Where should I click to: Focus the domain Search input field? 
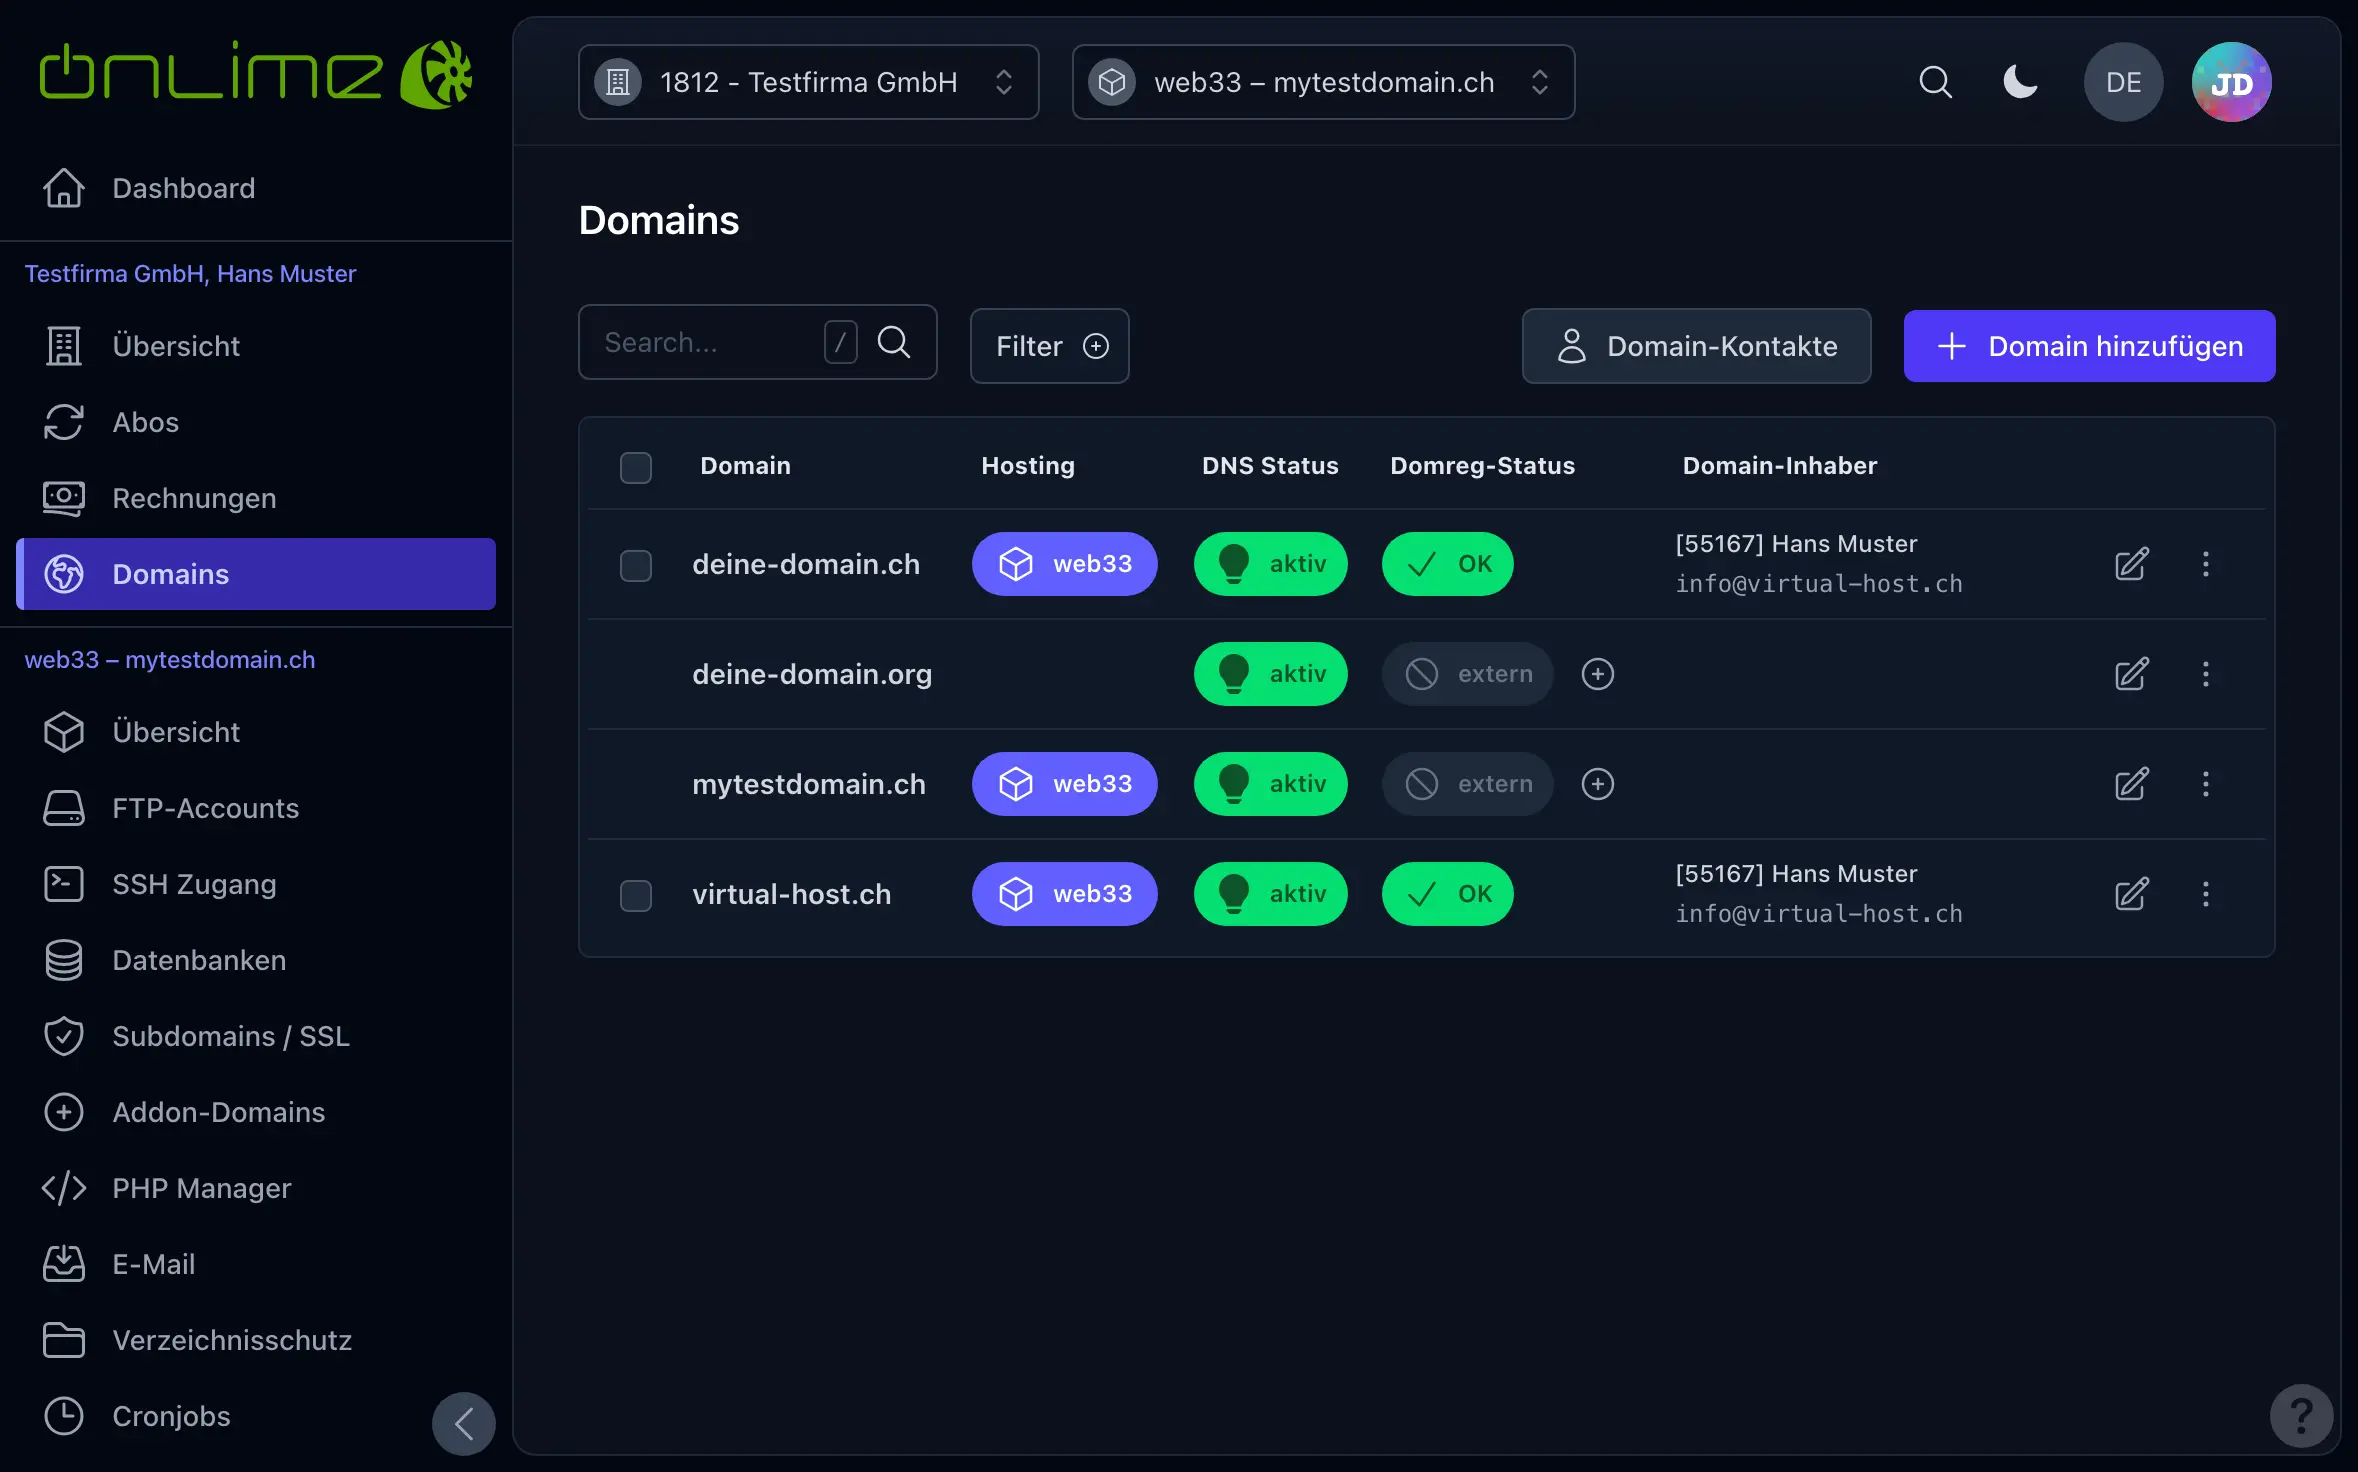(757, 342)
